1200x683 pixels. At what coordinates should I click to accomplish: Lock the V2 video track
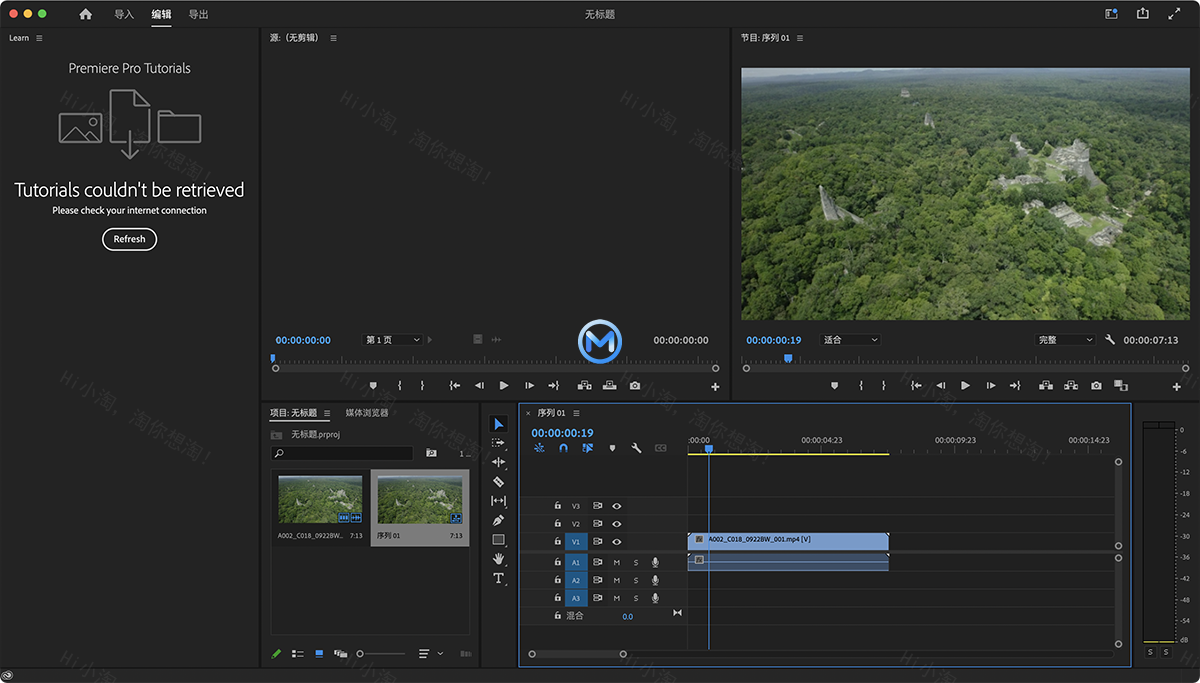click(557, 523)
